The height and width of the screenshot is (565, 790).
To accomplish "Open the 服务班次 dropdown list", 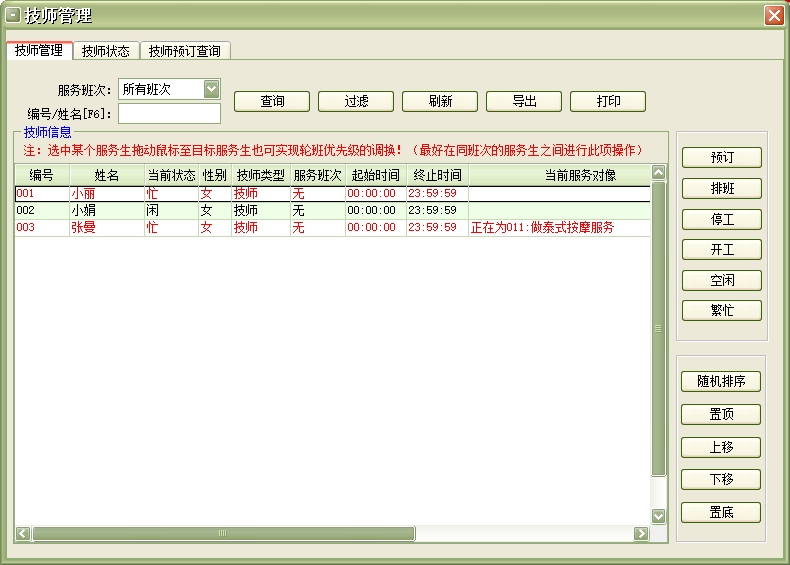I will [x=211, y=89].
